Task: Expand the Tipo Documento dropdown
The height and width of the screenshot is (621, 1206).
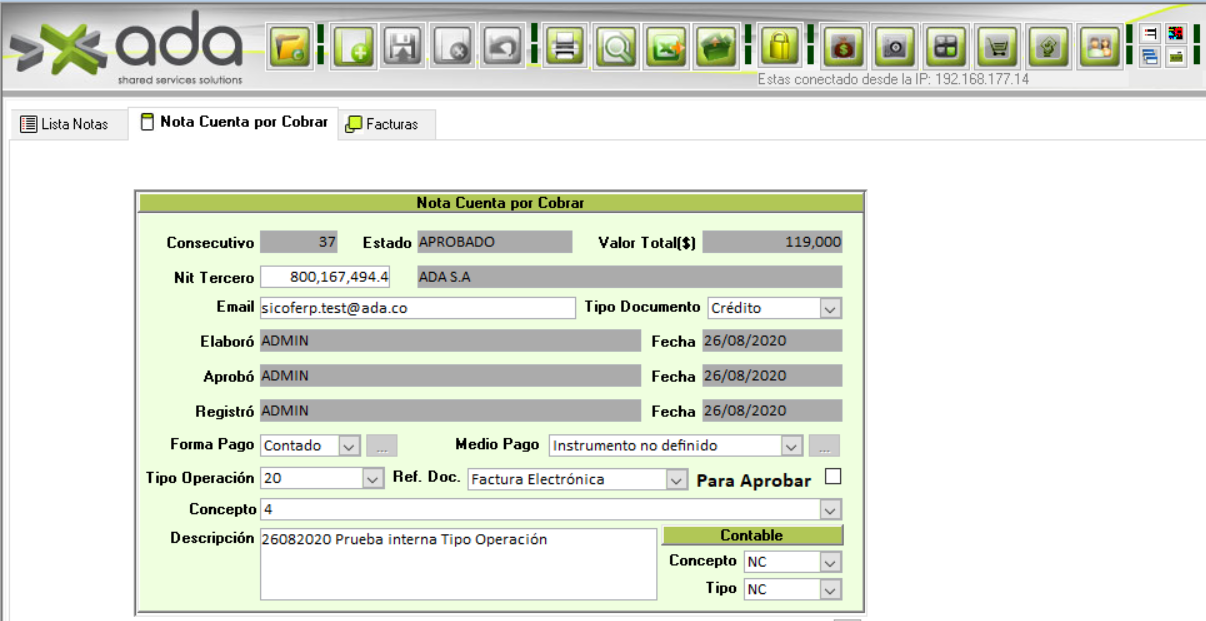Action: tap(830, 309)
